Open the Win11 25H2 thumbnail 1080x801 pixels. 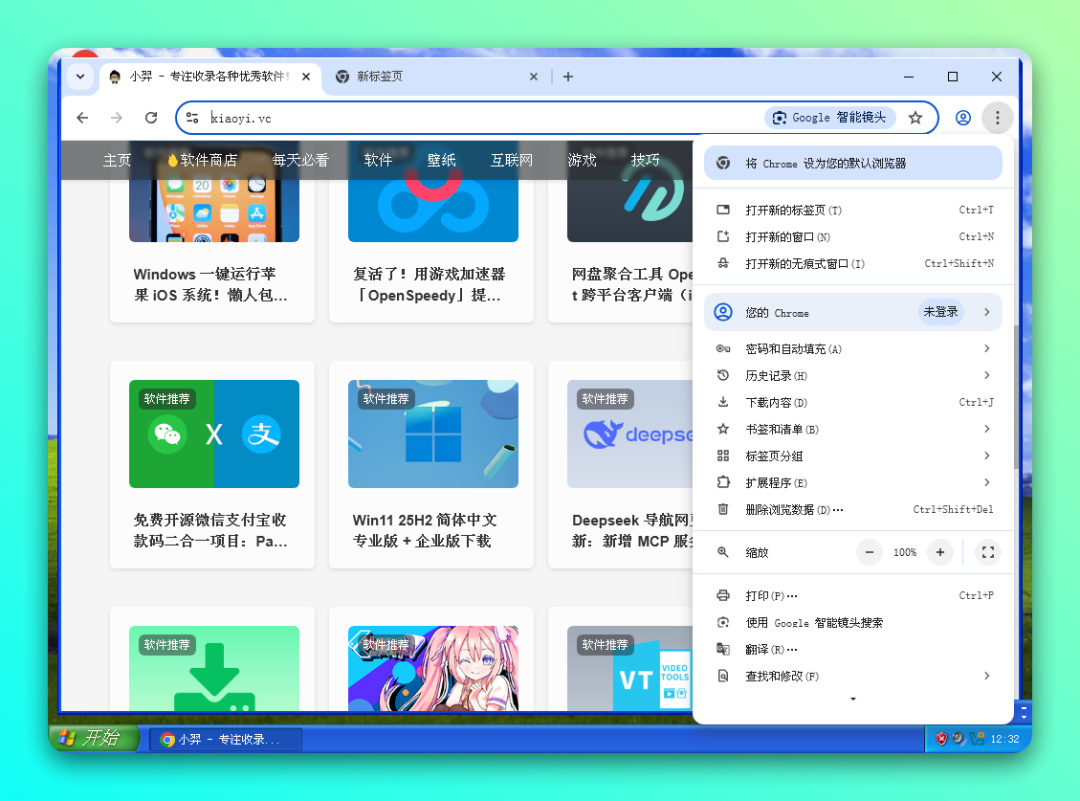tap(433, 434)
